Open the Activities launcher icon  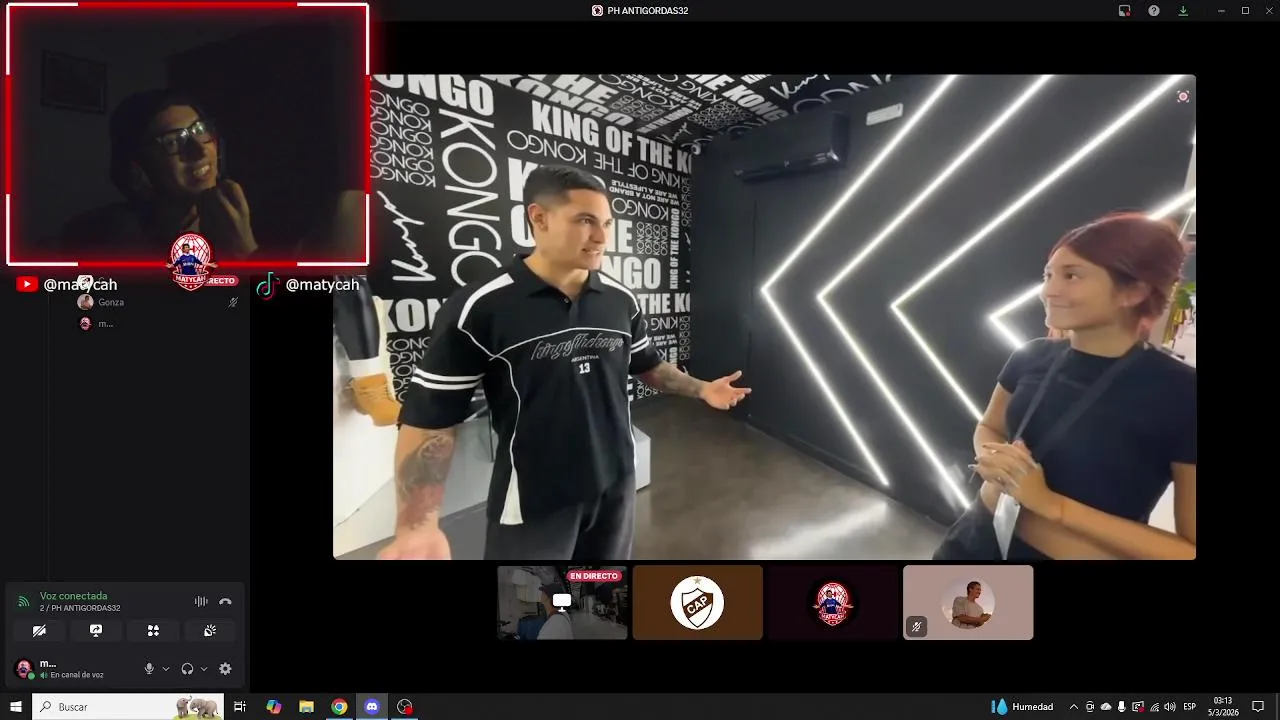[153, 631]
